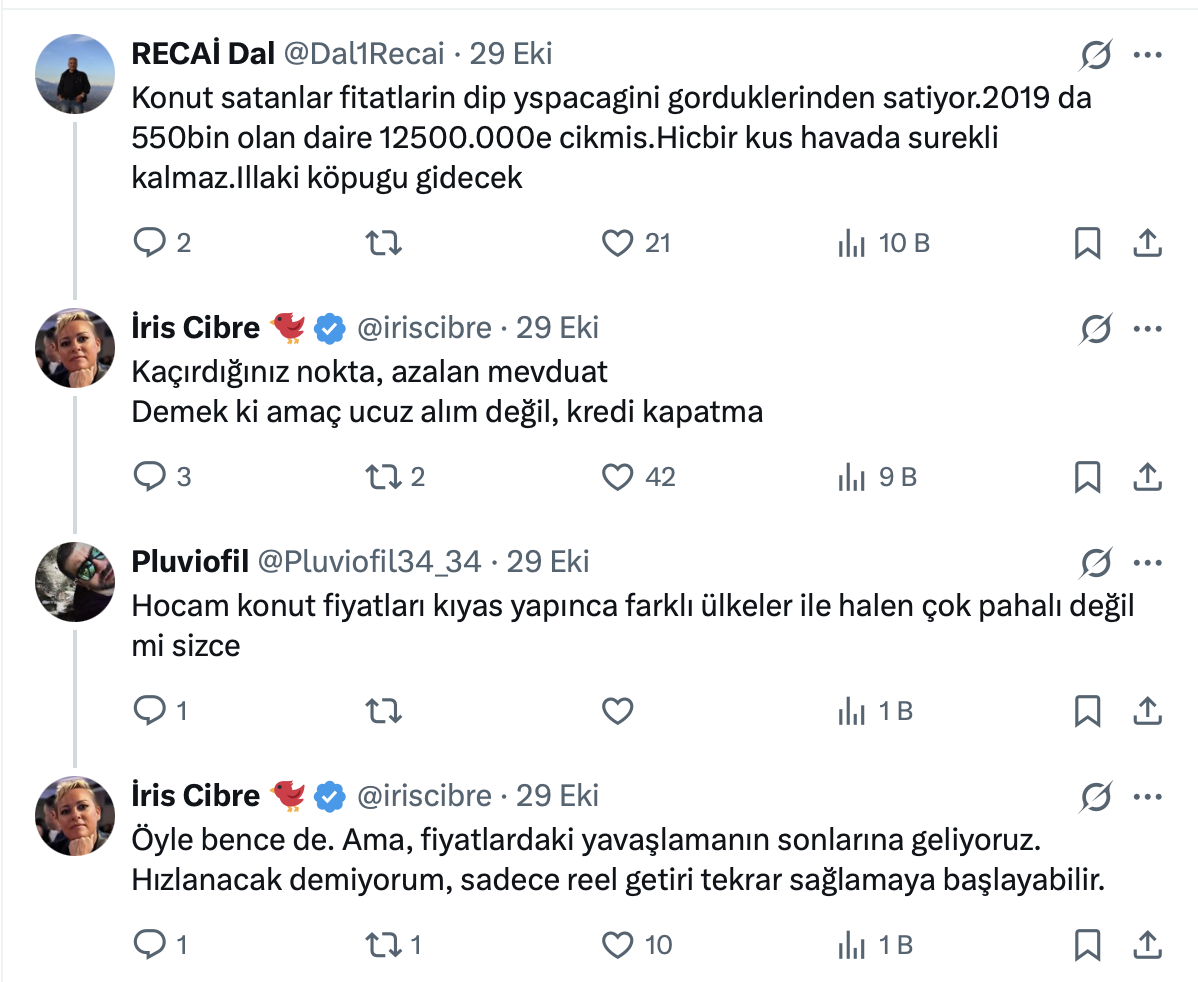This screenshot has width=1198, height=982.
Task: Click Grok icon on İris Cibre's last tweet
Action: tap(1096, 797)
